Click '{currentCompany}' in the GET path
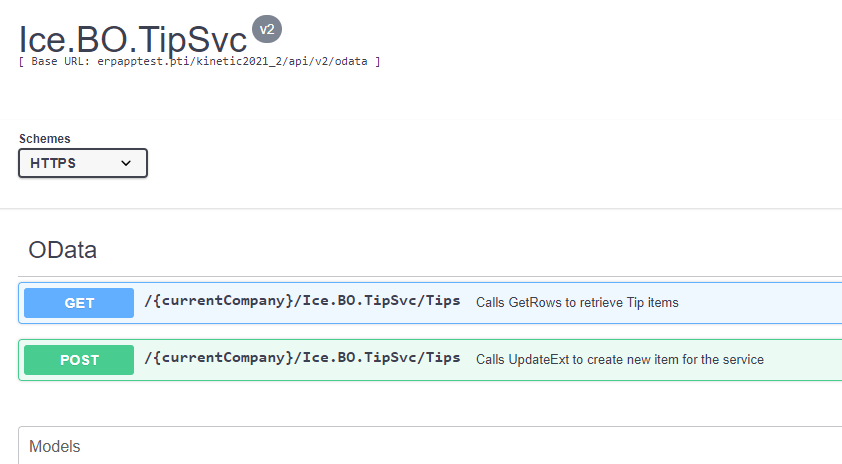 pos(222,301)
